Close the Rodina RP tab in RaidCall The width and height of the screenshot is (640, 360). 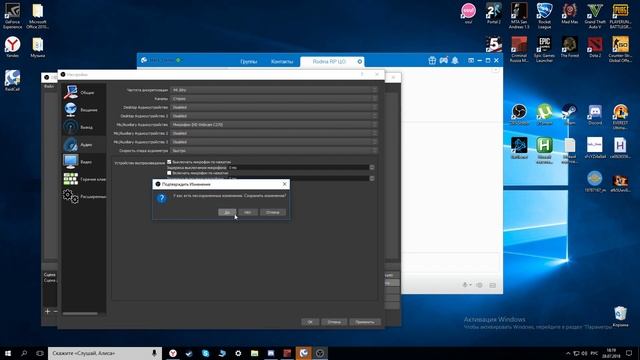pos(360,61)
